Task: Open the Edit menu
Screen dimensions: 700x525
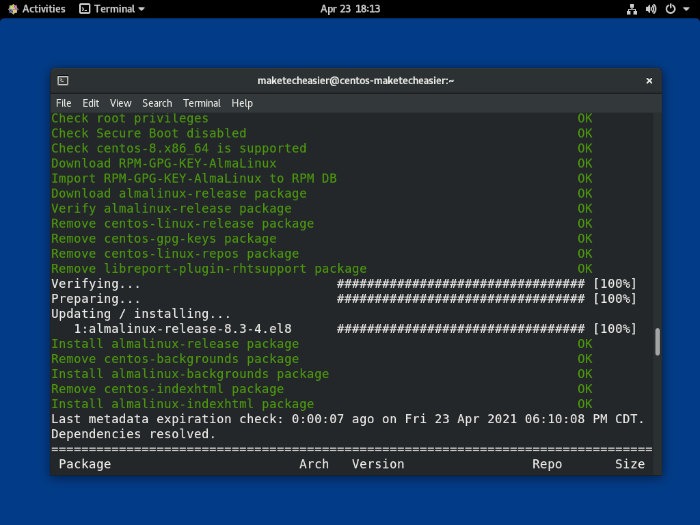Action: tap(91, 103)
